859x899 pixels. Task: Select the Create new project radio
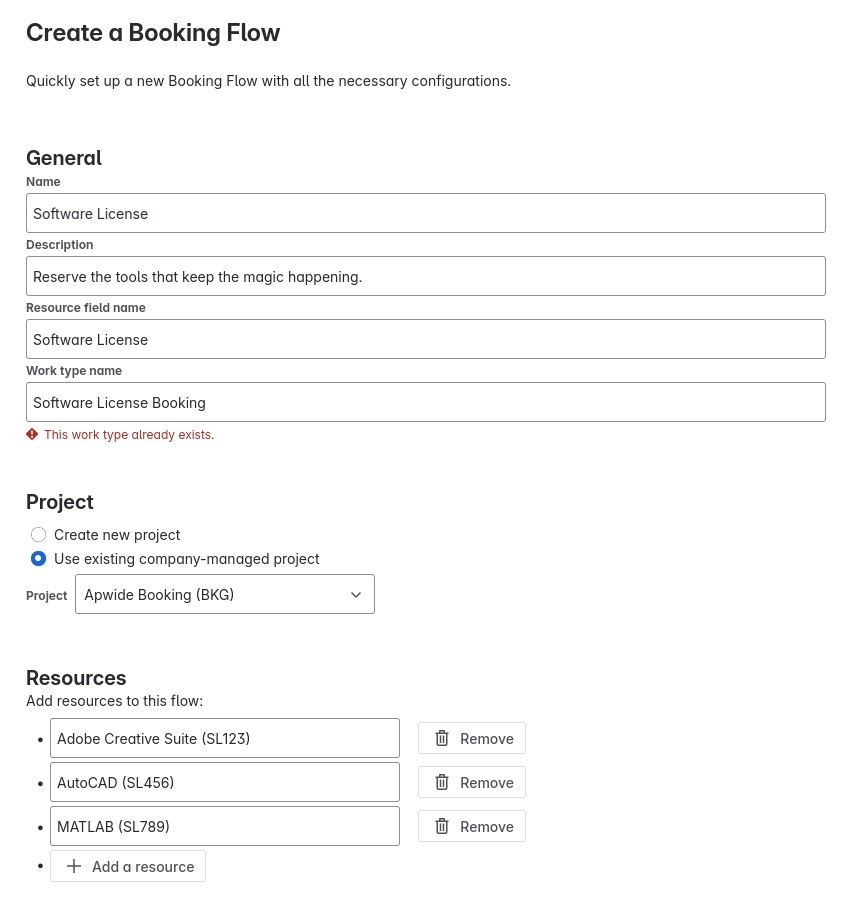coord(39,535)
